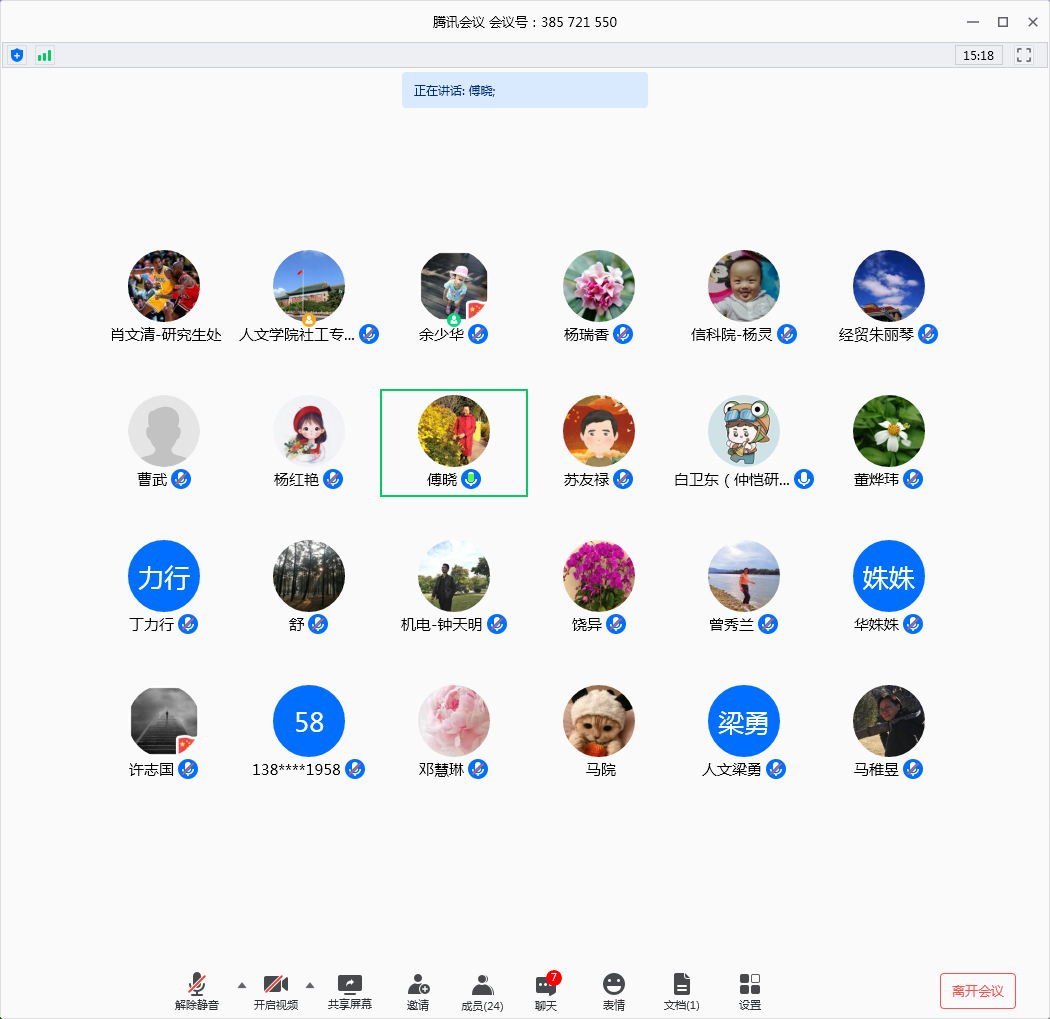Open the Chat (聊天) with 7 unread
This screenshot has width=1050, height=1019.
pos(546,991)
